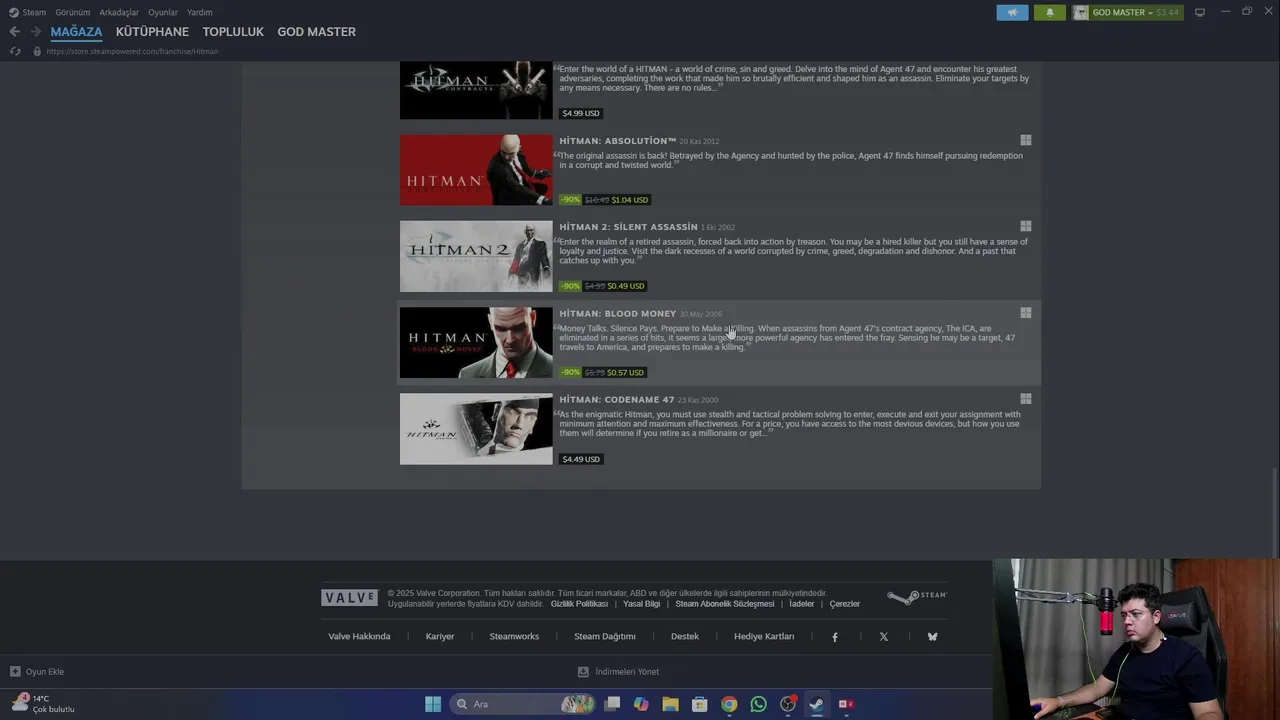
Task: Launch Copilot from the taskbar
Action: click(x=641, y=704)
